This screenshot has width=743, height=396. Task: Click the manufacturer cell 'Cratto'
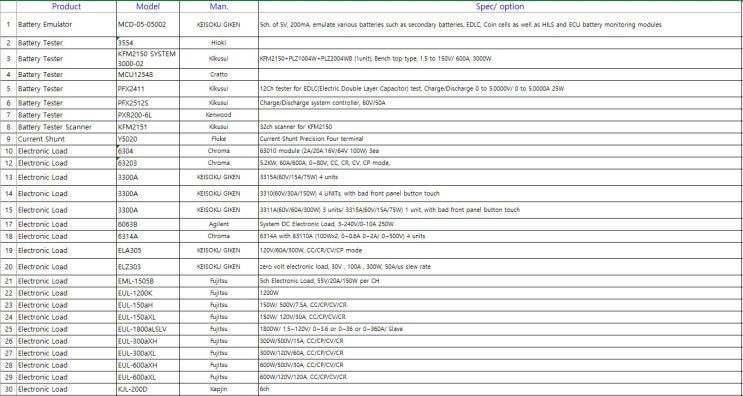[219, 75]
